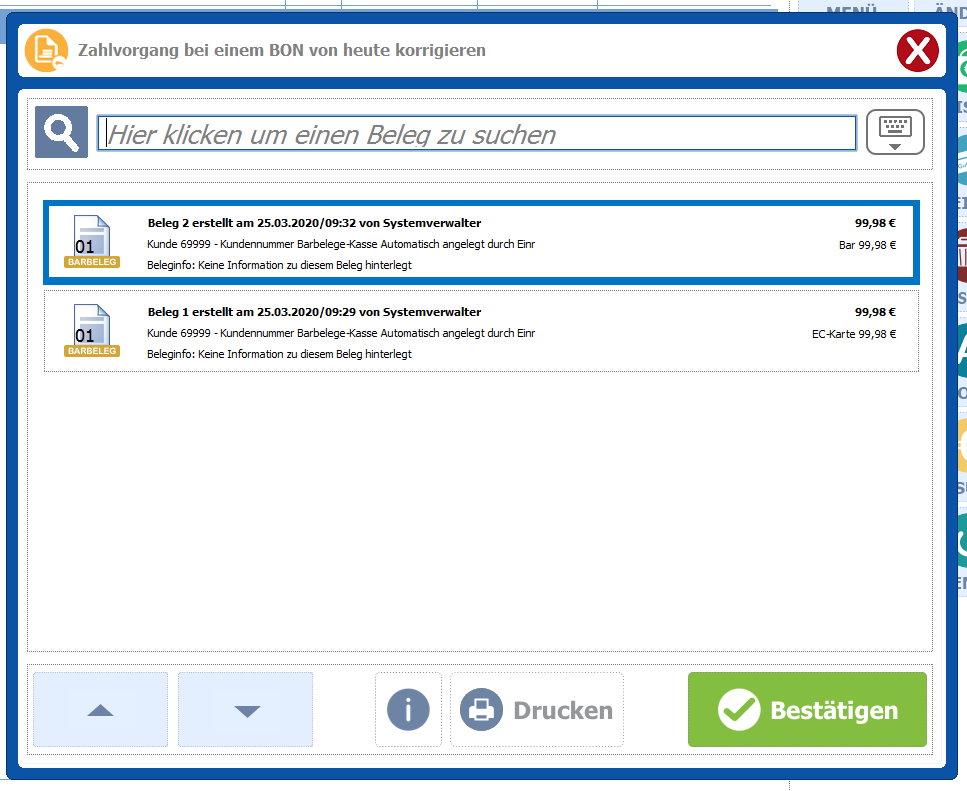Select Beleg 2 from 09:32
The image size is (967, 791).
480,244
